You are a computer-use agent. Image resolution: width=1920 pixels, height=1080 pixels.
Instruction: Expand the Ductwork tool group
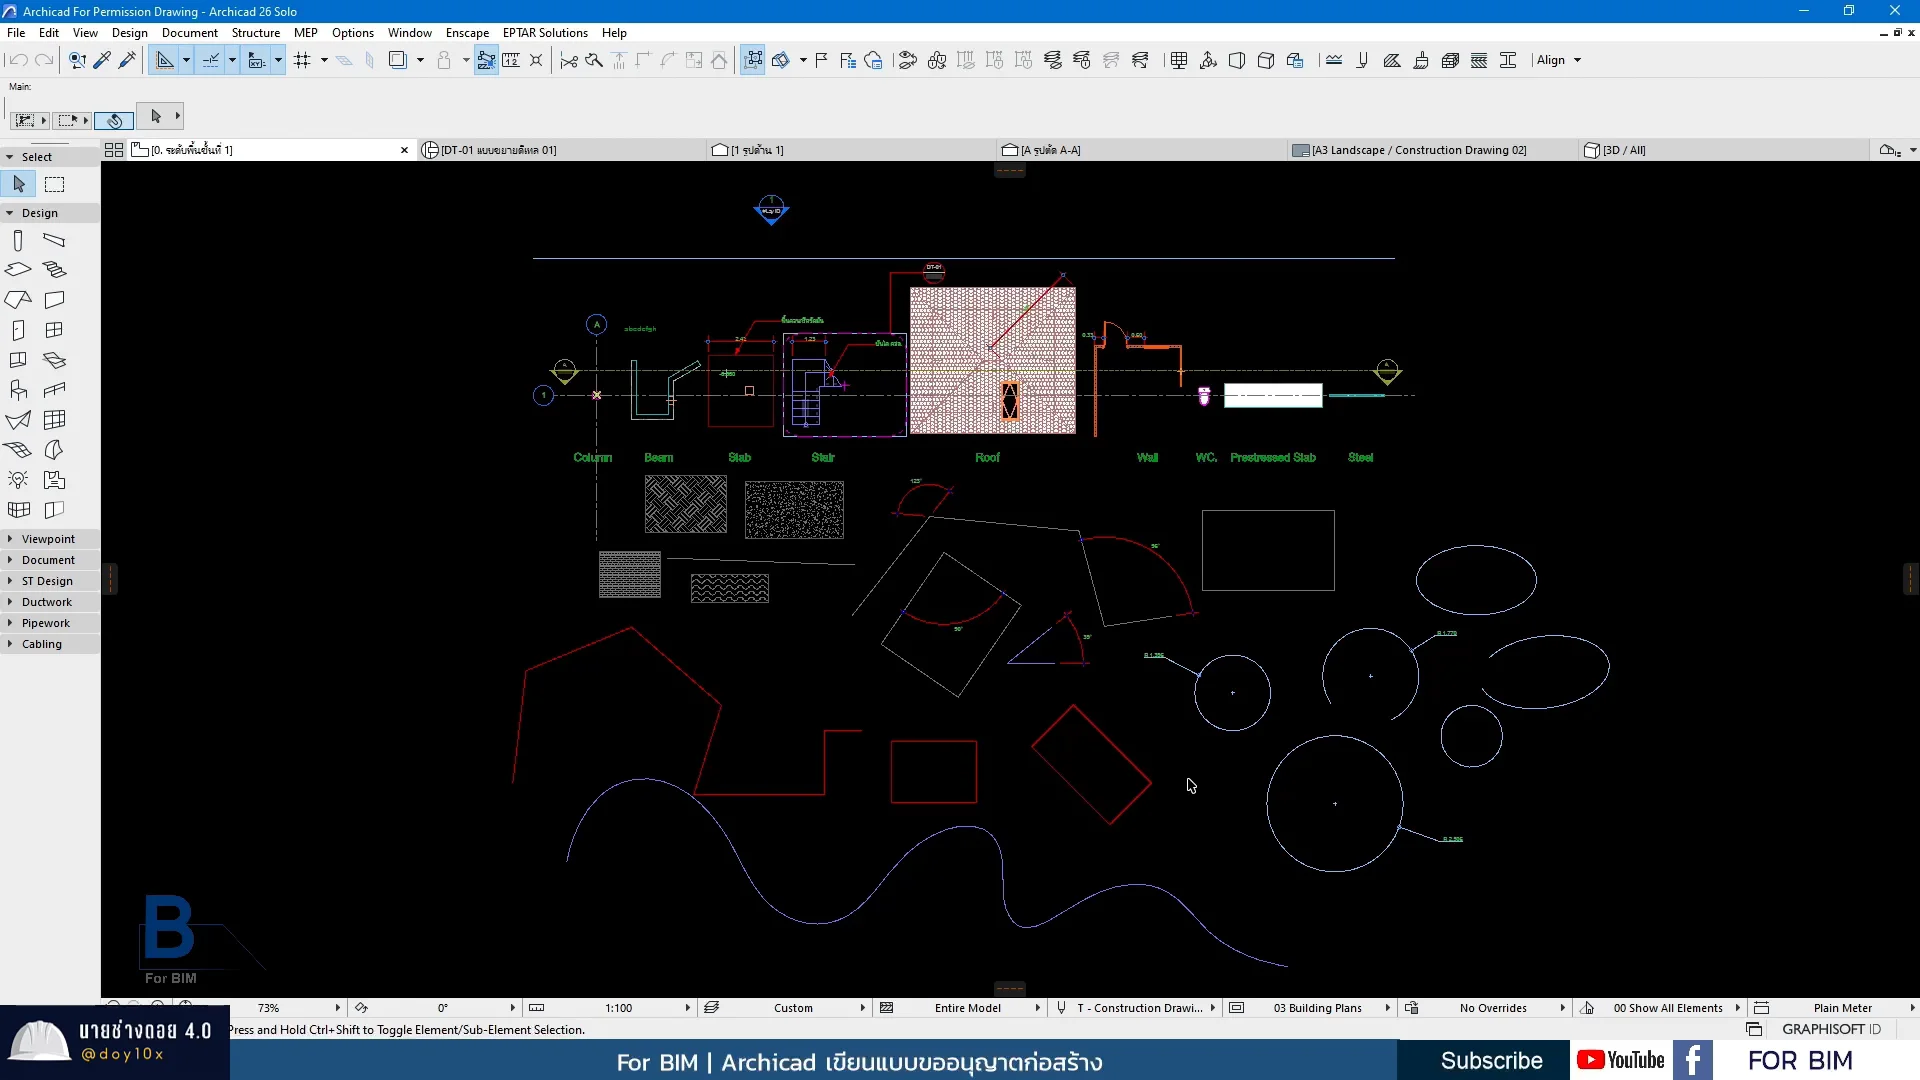10,602
